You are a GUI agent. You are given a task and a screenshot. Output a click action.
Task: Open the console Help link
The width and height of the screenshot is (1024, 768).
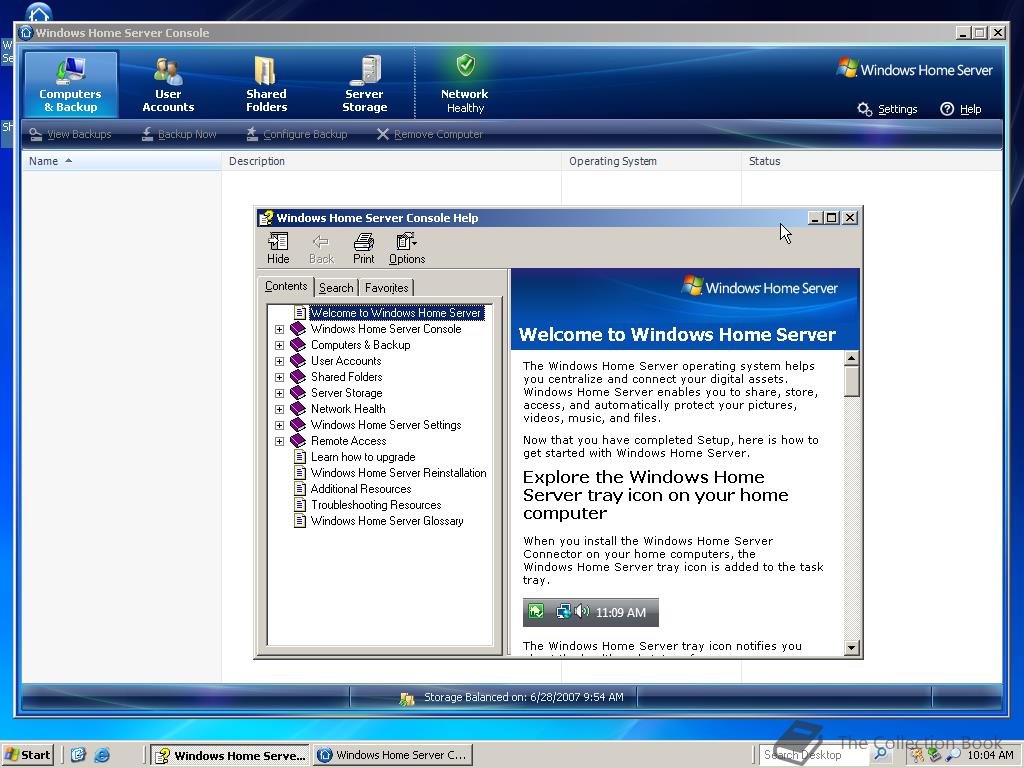coord(961,109)
